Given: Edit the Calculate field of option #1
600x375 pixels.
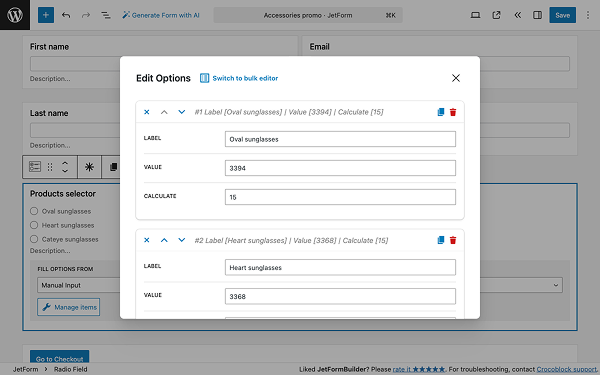Looking at the screenshot, I should pyautogui.click(x=340, y=197).
